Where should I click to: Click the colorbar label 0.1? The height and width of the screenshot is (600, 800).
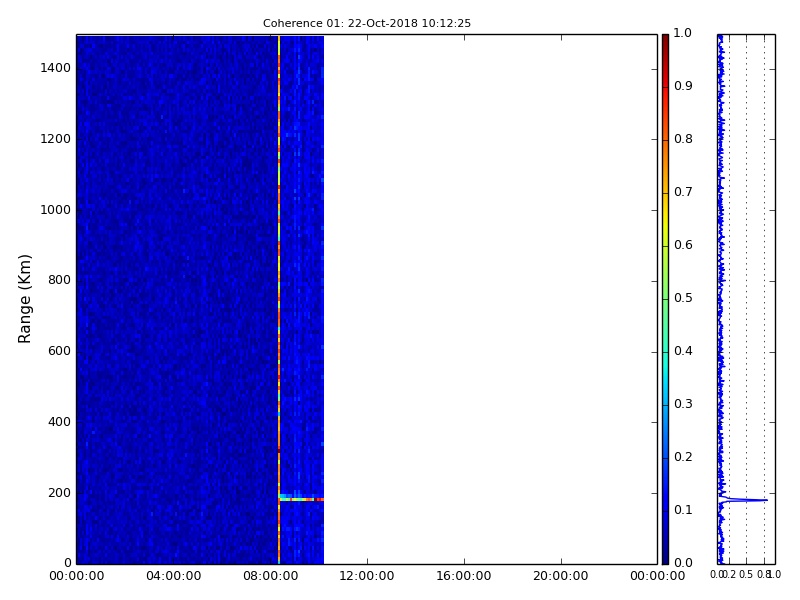683,510
